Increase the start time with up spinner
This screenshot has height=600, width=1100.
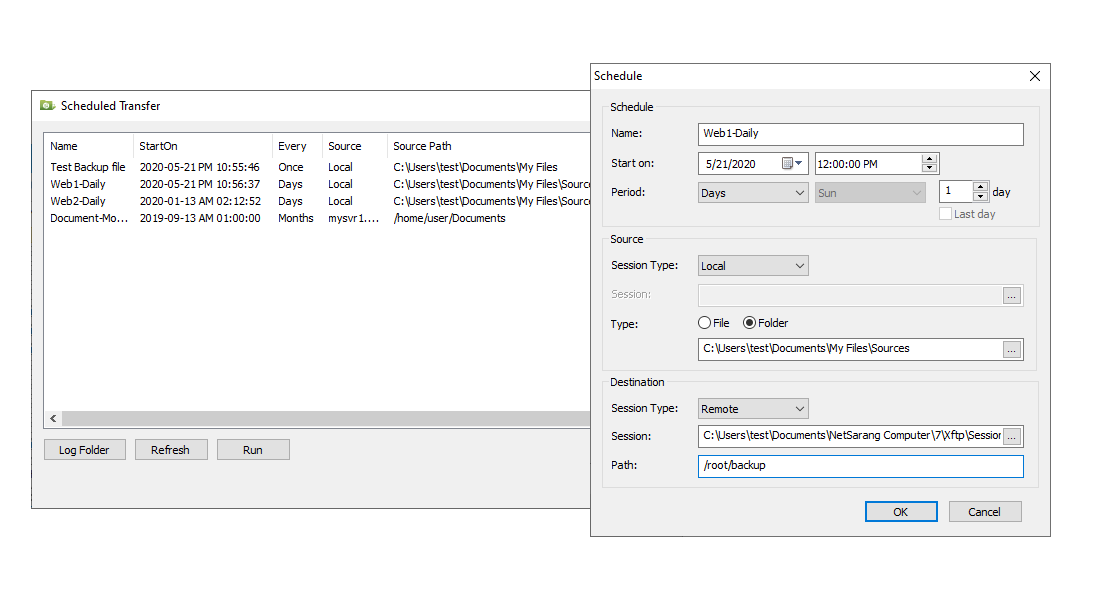coord(930,159)
